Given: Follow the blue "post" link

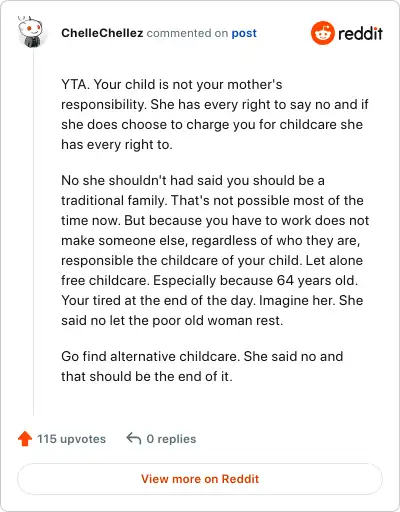Looking at the screenshot, I should [244, 33].
